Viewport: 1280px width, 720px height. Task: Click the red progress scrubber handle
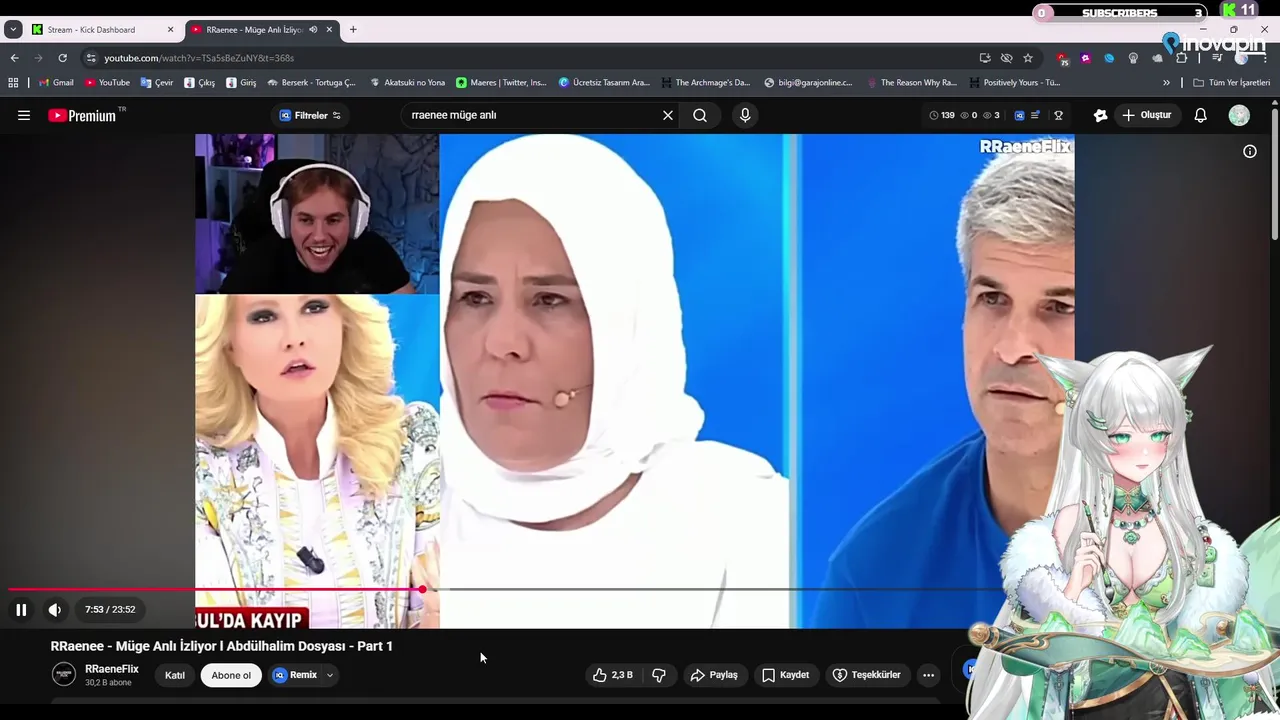pos(423,590)
